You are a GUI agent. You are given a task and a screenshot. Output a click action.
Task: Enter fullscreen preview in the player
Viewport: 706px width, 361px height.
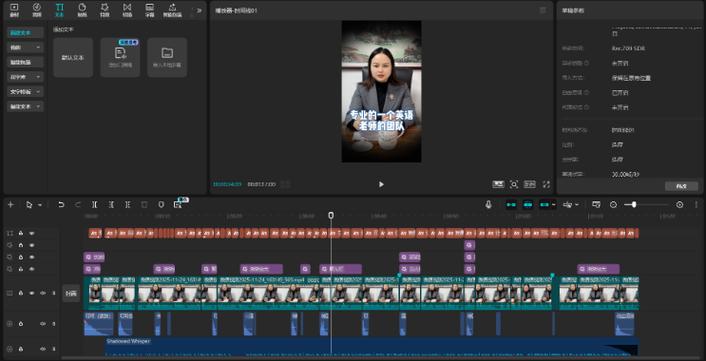click(x=546, y=184)
